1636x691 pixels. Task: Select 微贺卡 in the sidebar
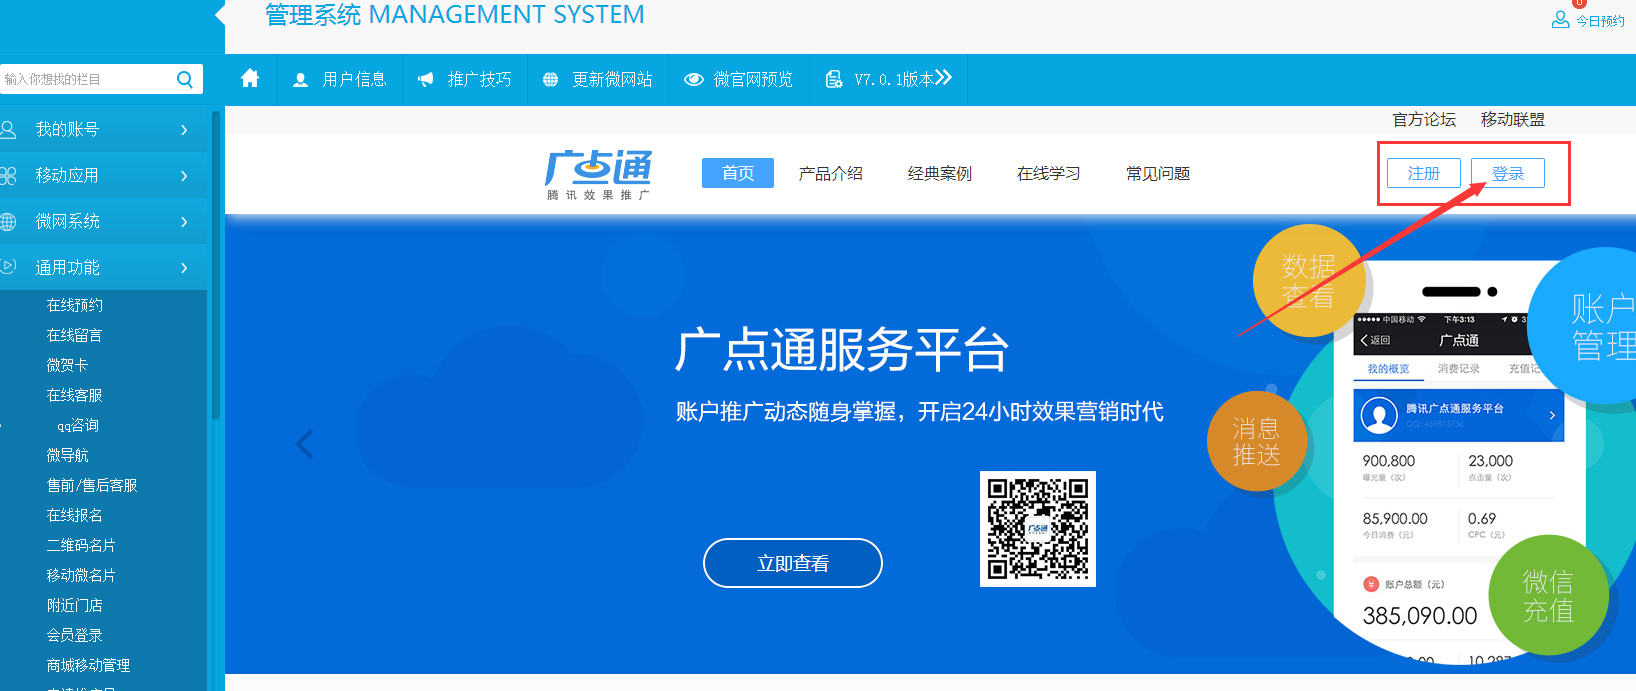click(x=67, y=365)
